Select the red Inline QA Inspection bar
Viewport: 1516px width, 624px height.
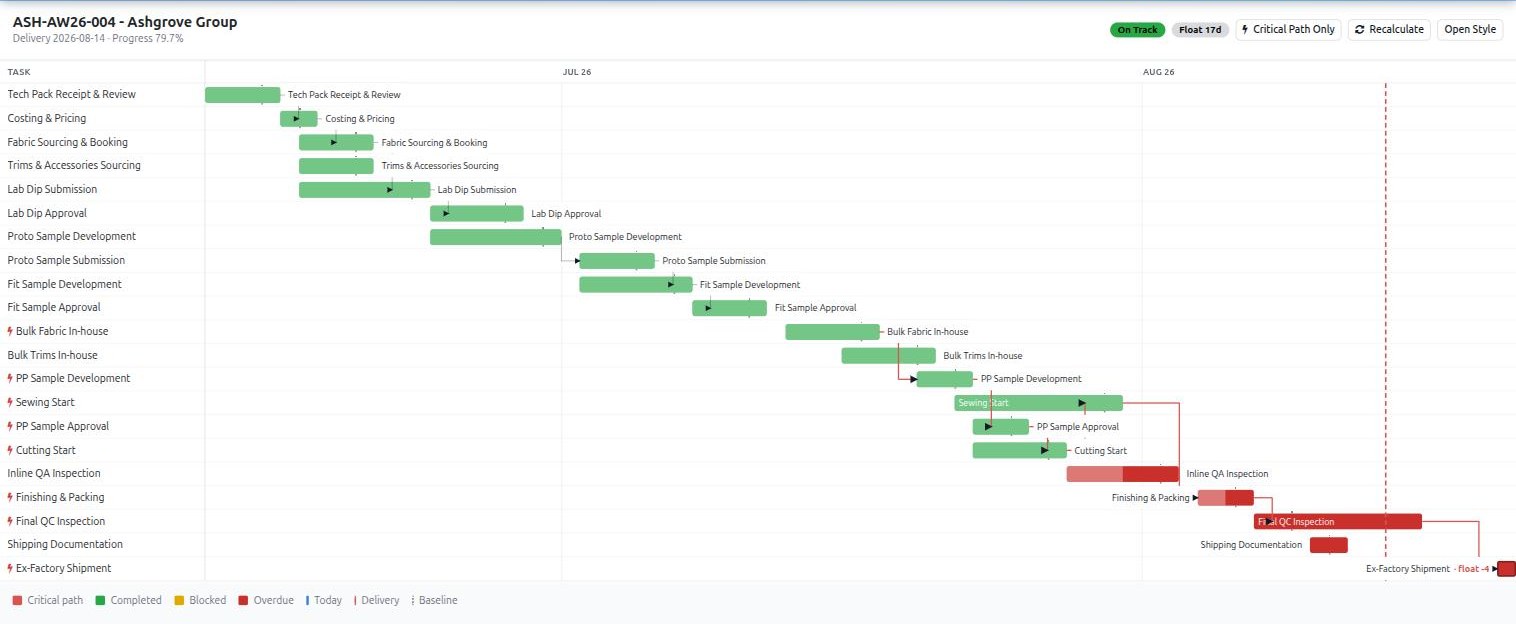click(1123, 474)
